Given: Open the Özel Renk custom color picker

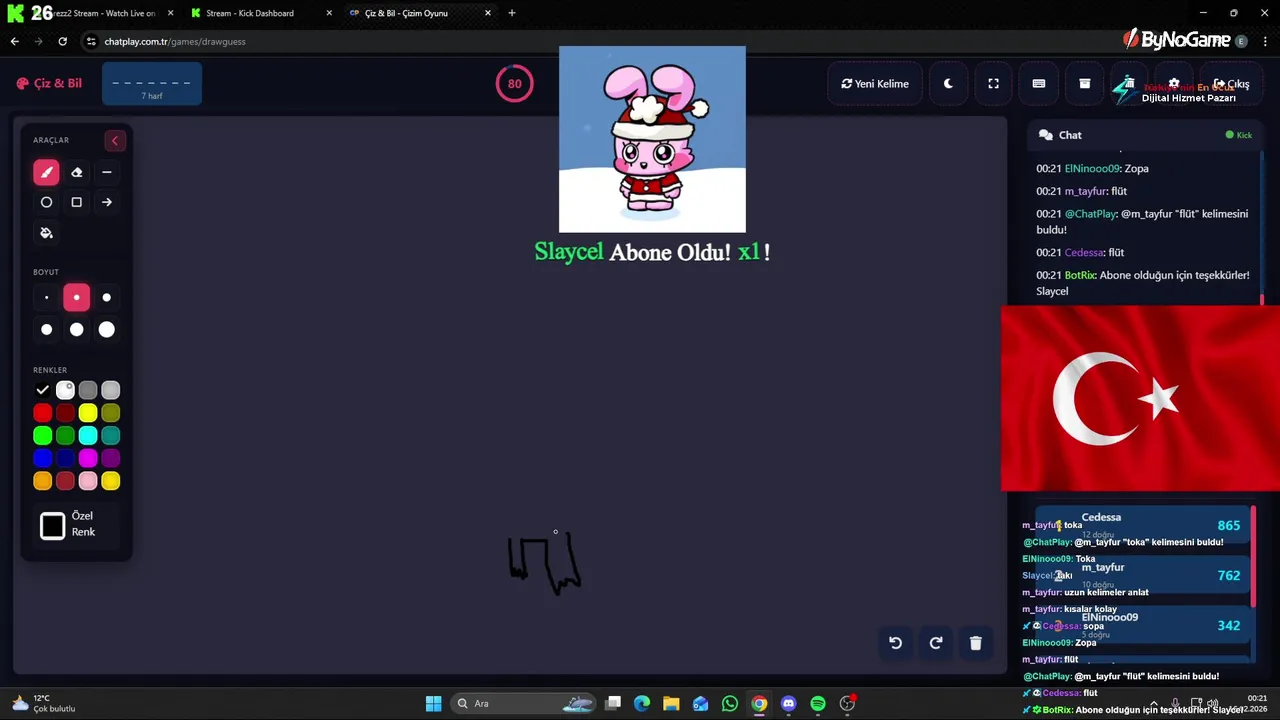Looking at the screenshot, I should 53,525.
